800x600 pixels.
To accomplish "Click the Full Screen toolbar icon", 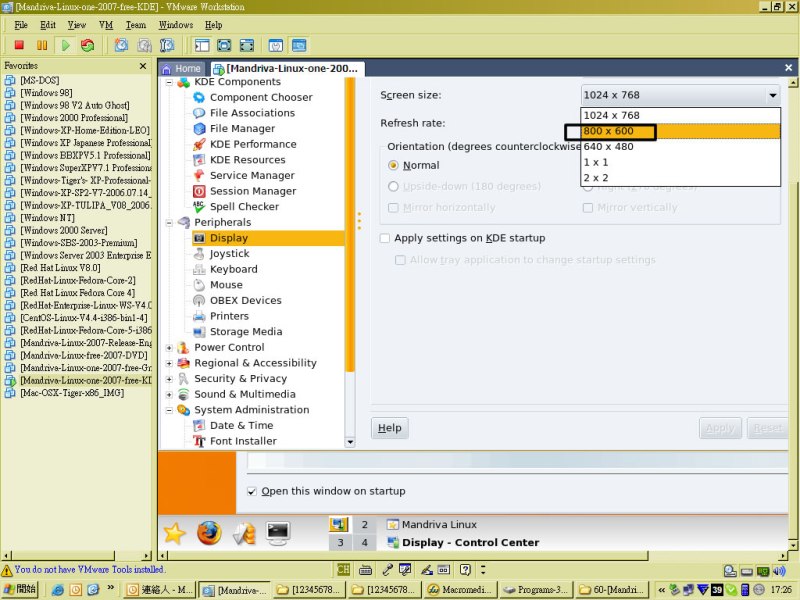I will 224,45.
